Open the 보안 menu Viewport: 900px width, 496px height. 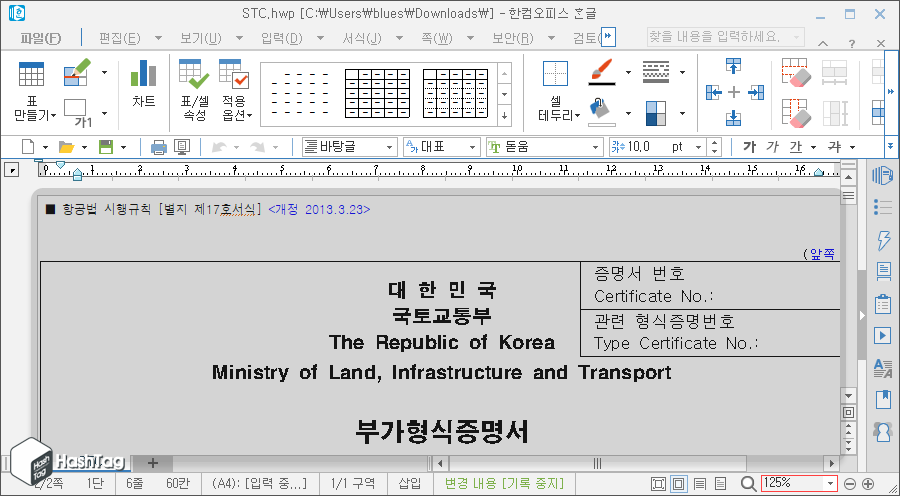(513, 38)
